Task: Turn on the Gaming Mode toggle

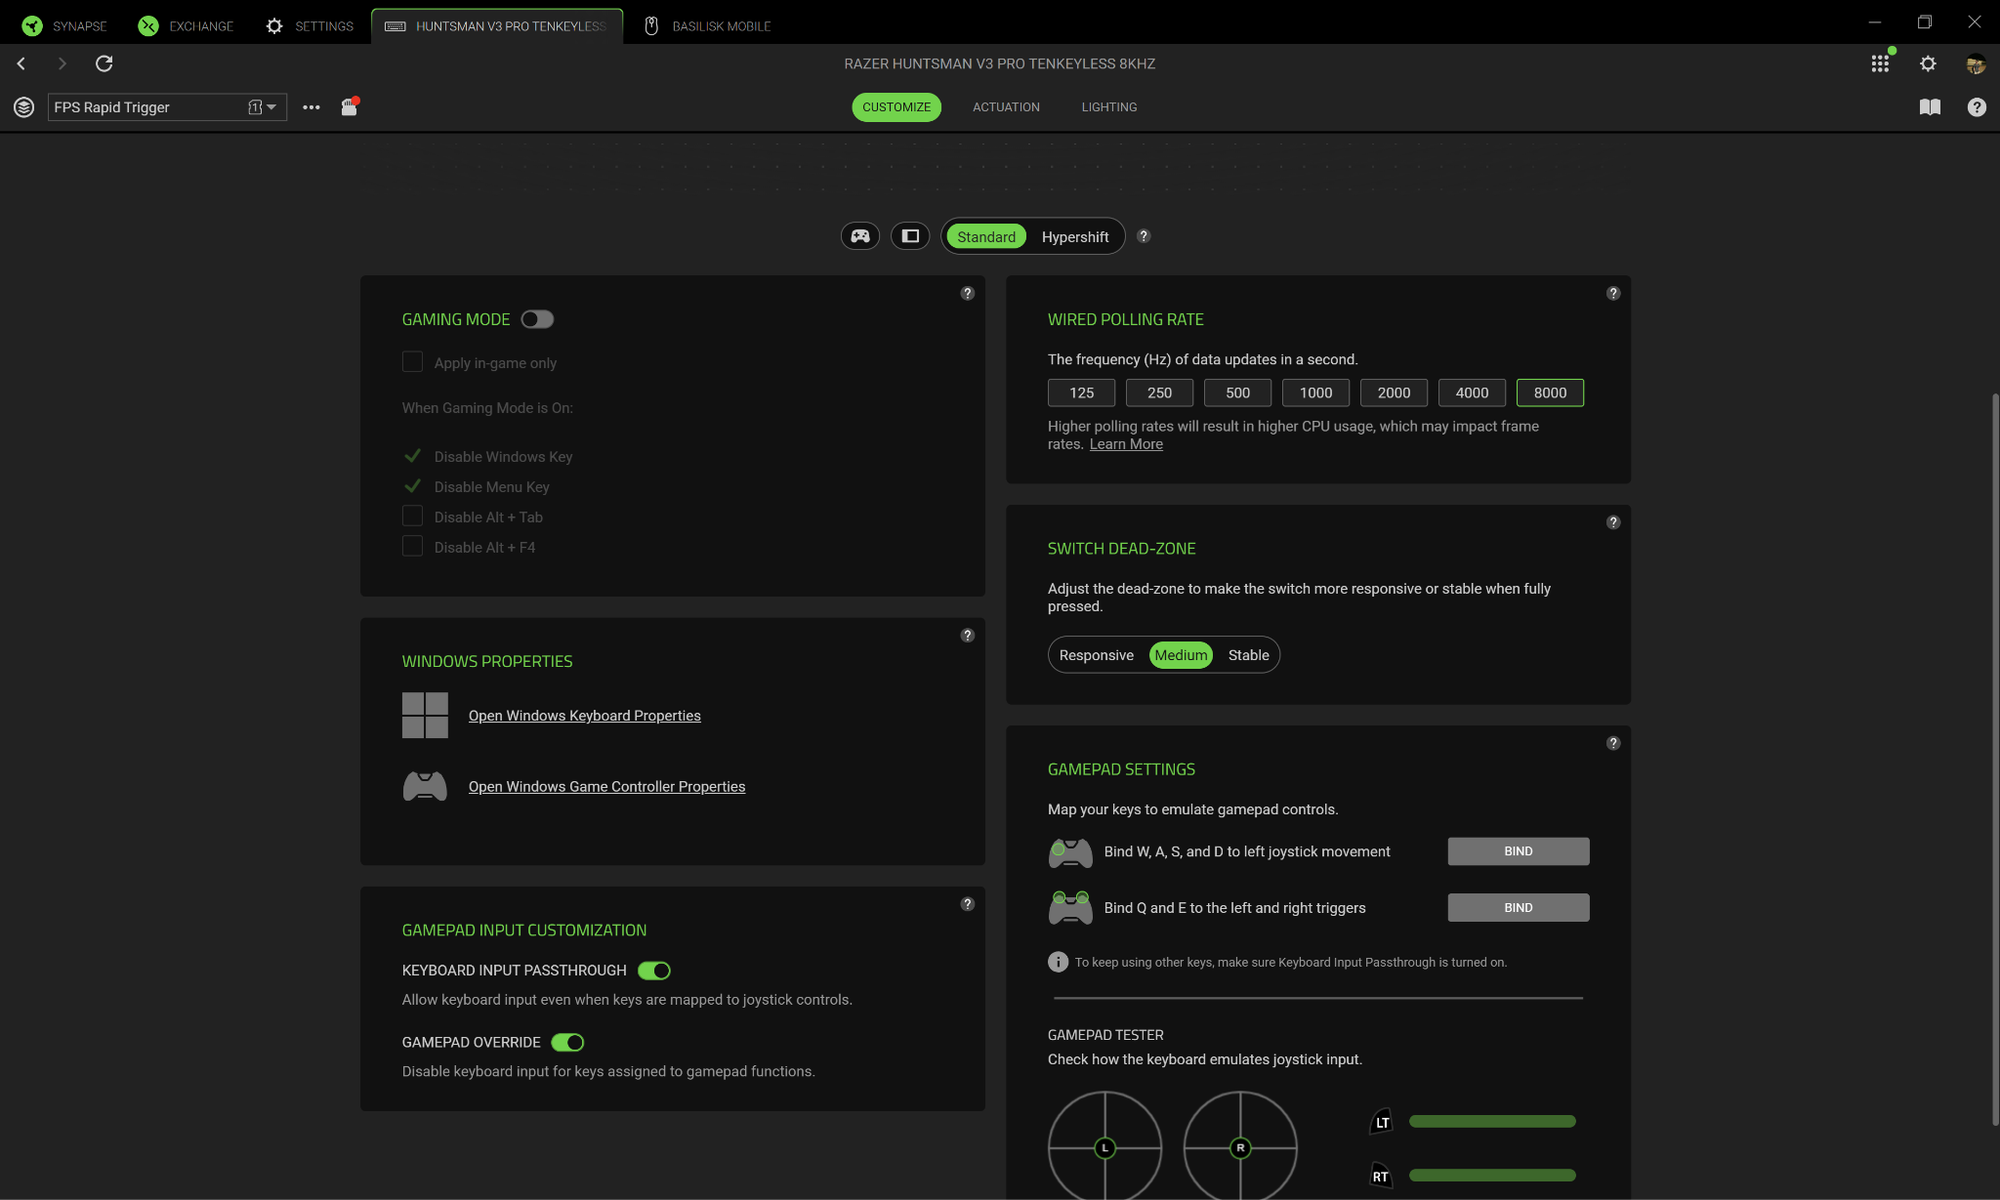Action: pyautogui.click(x=537, y=319)
